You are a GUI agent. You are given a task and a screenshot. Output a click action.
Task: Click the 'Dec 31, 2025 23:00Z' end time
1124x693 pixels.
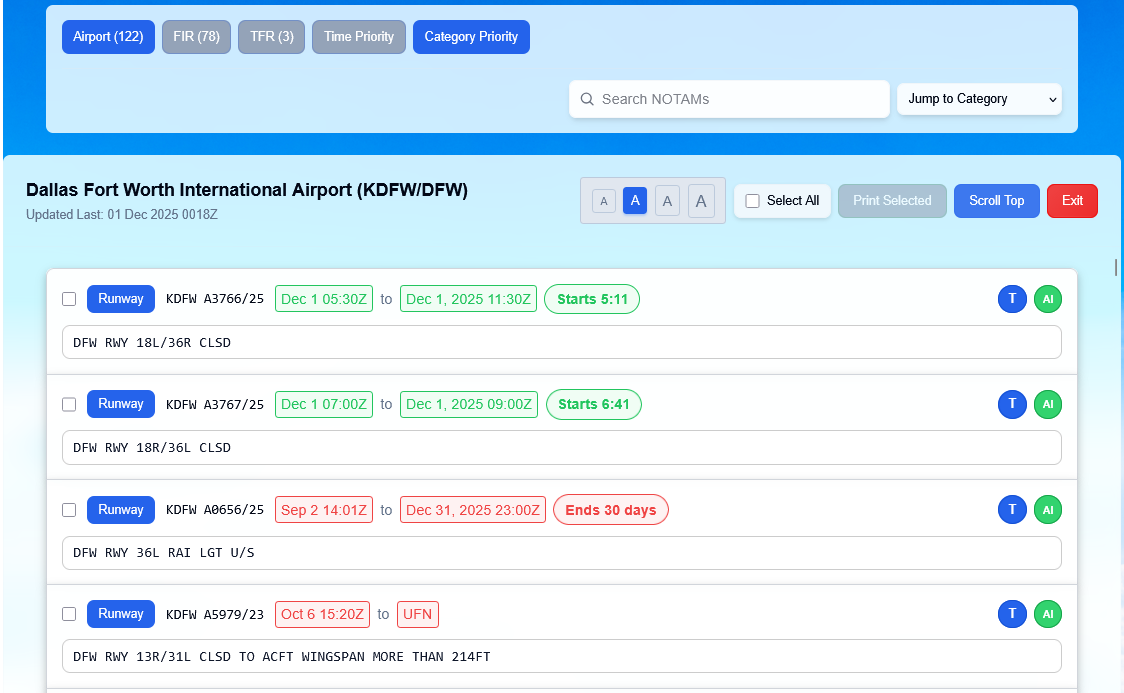coord(473,510)
